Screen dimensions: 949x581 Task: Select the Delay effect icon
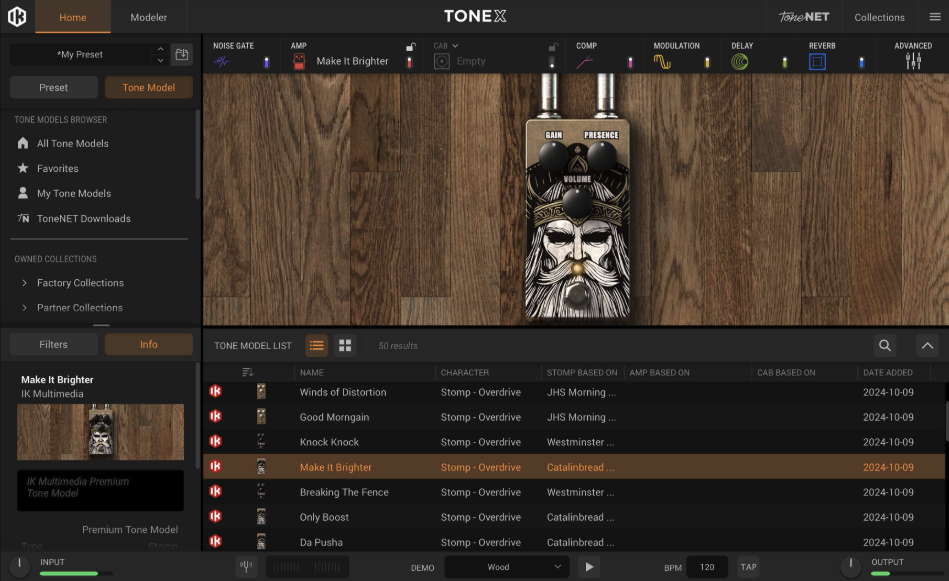[740, 62]
